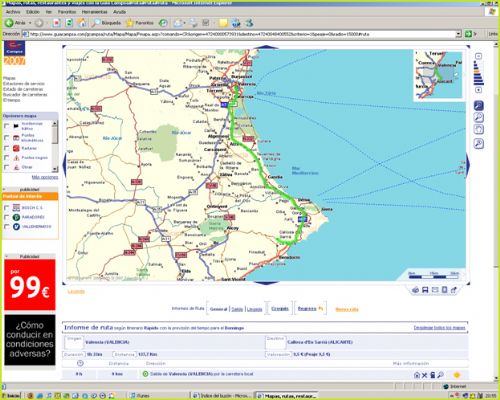Click fuel station icon in route row
Image resolution: width=500 pixels, height=400 pixels.
(x=432, y=375)
